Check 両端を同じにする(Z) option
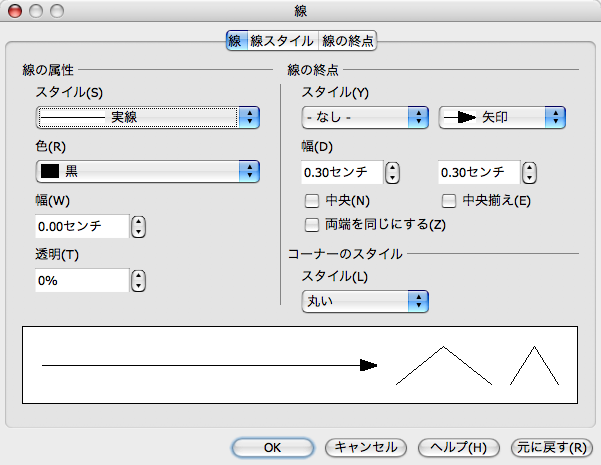The image size is (601, 465). click(312, 223)
